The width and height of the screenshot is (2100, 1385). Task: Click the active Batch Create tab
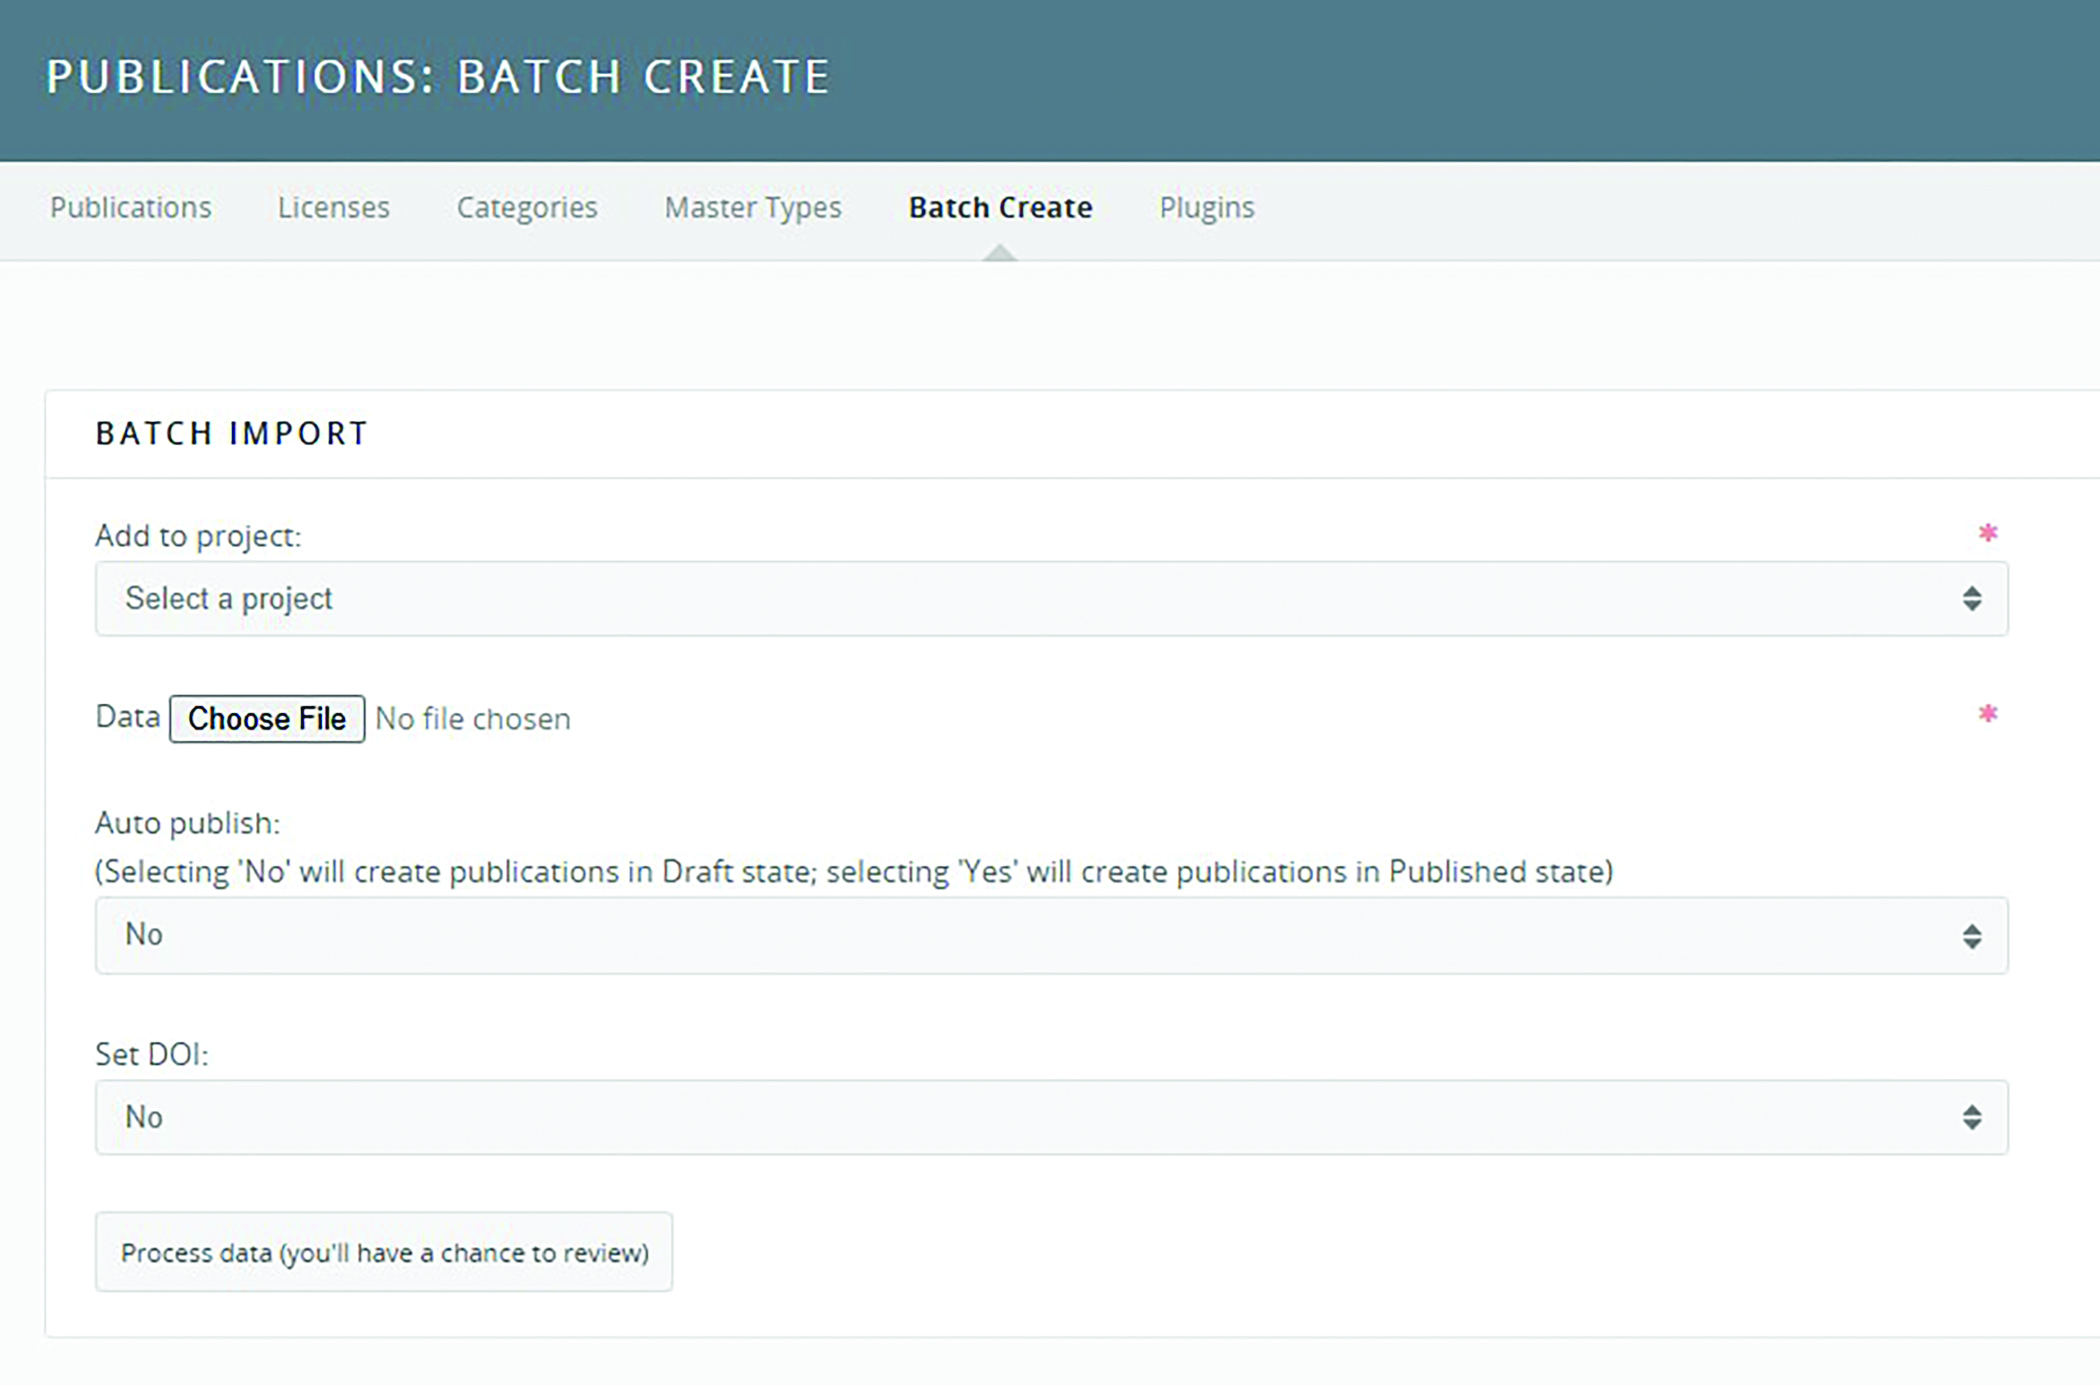point(1000,207)
